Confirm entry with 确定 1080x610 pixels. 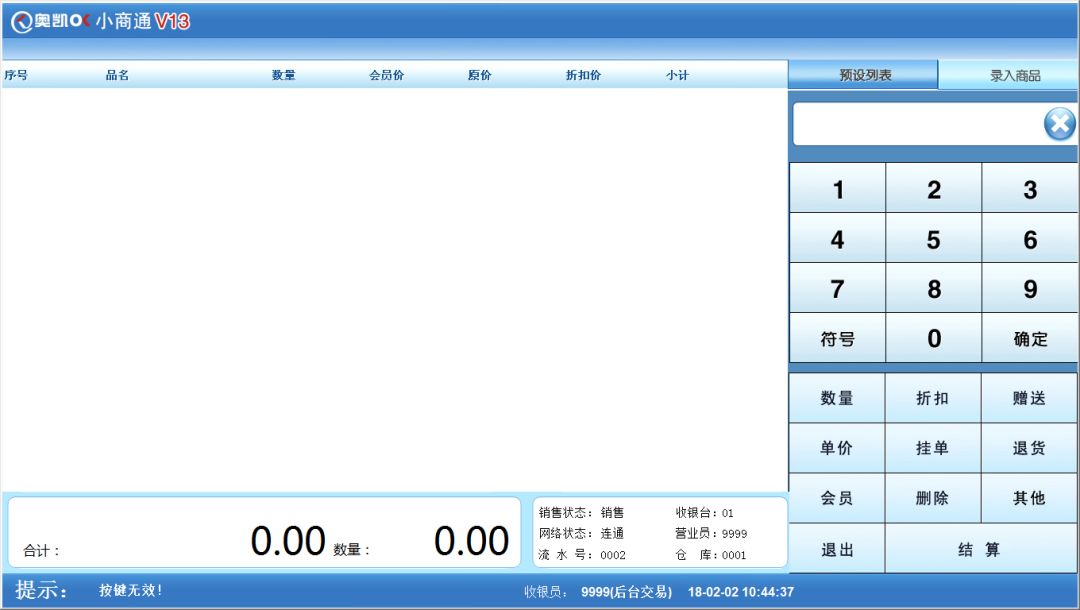[1030, 338]
